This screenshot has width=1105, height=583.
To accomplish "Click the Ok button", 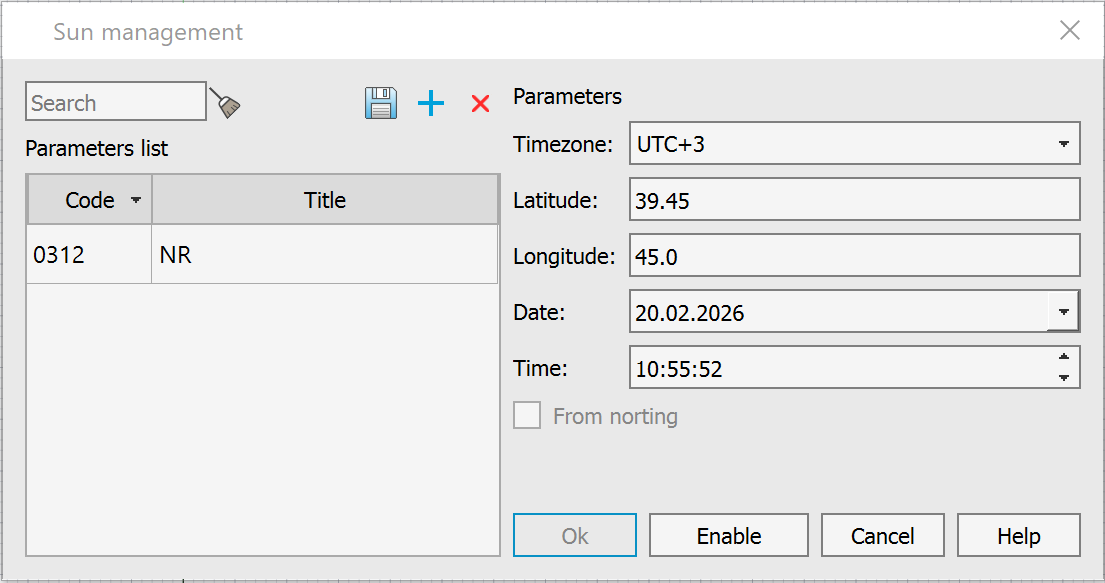I will (x=575, y=536).
